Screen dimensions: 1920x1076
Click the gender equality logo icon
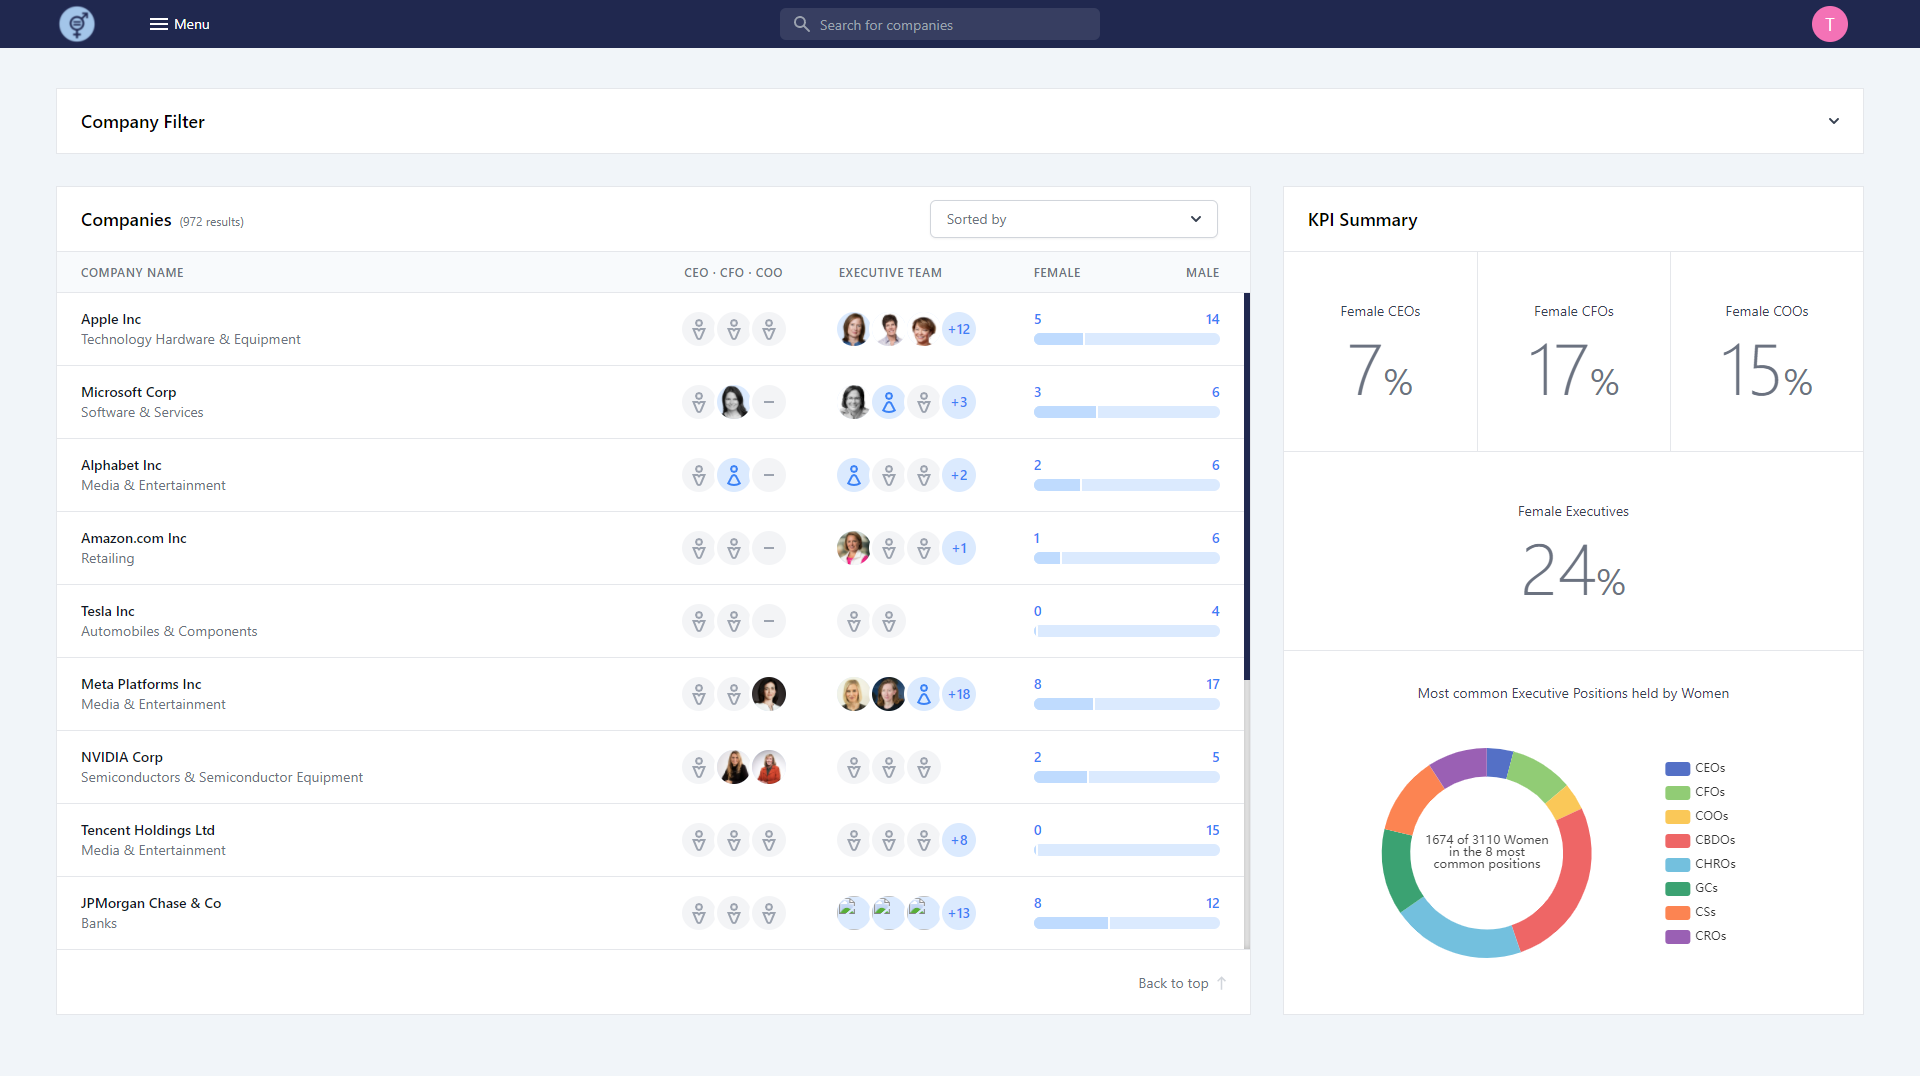77,24
